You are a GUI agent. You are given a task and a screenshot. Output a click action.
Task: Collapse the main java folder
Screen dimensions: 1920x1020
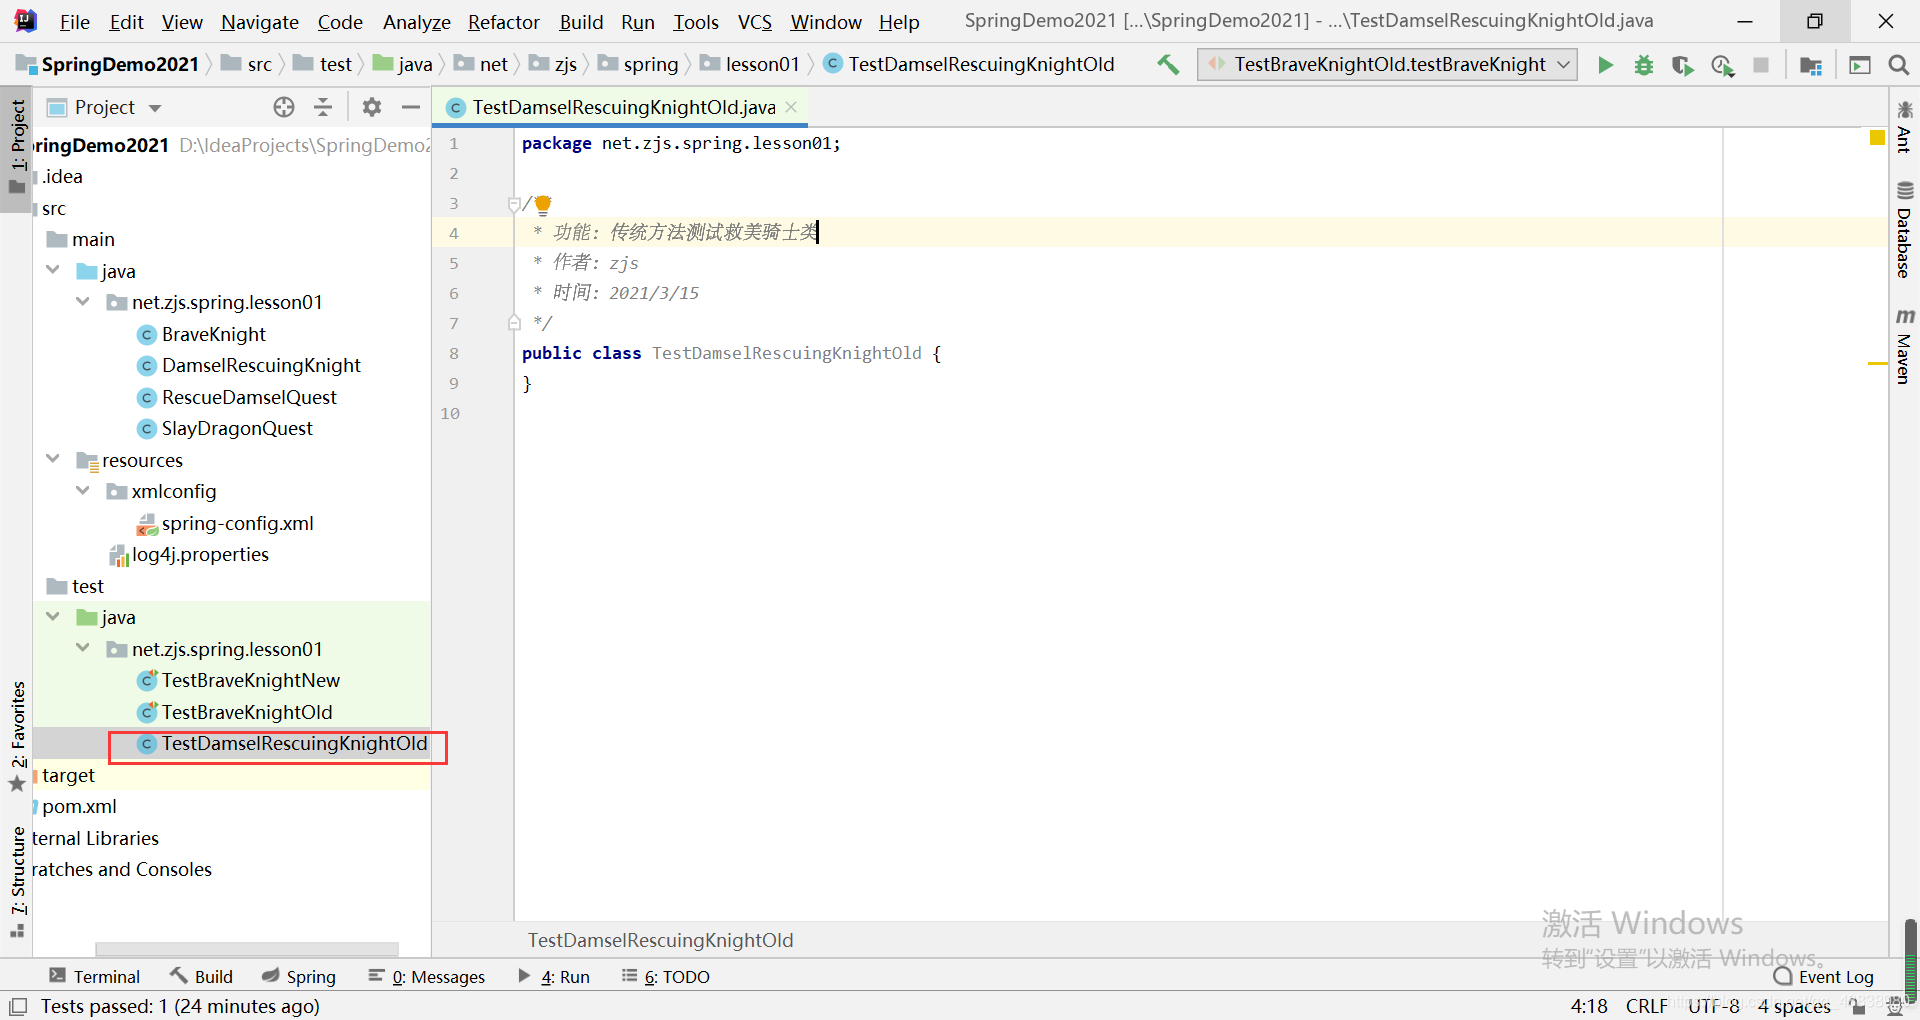pos(53,271)
